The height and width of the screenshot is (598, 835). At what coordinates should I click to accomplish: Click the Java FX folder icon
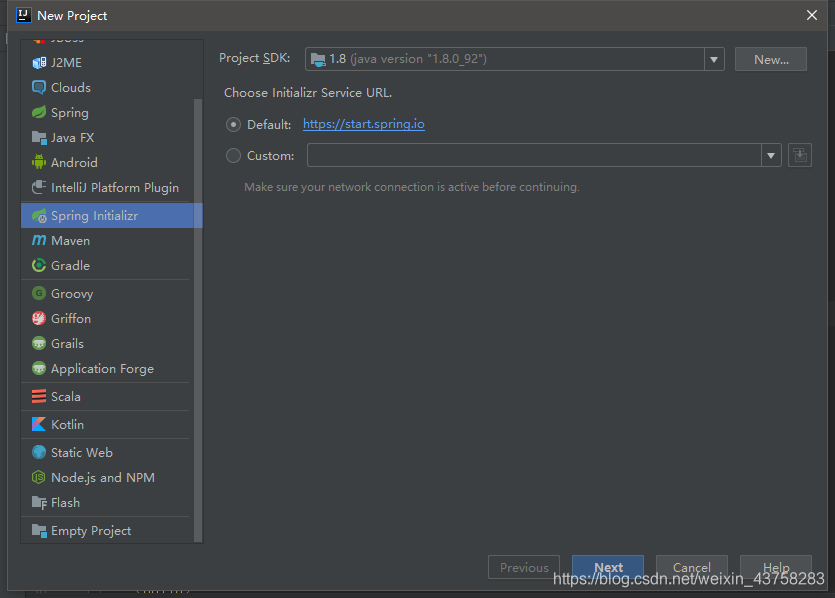pos(39,137)
